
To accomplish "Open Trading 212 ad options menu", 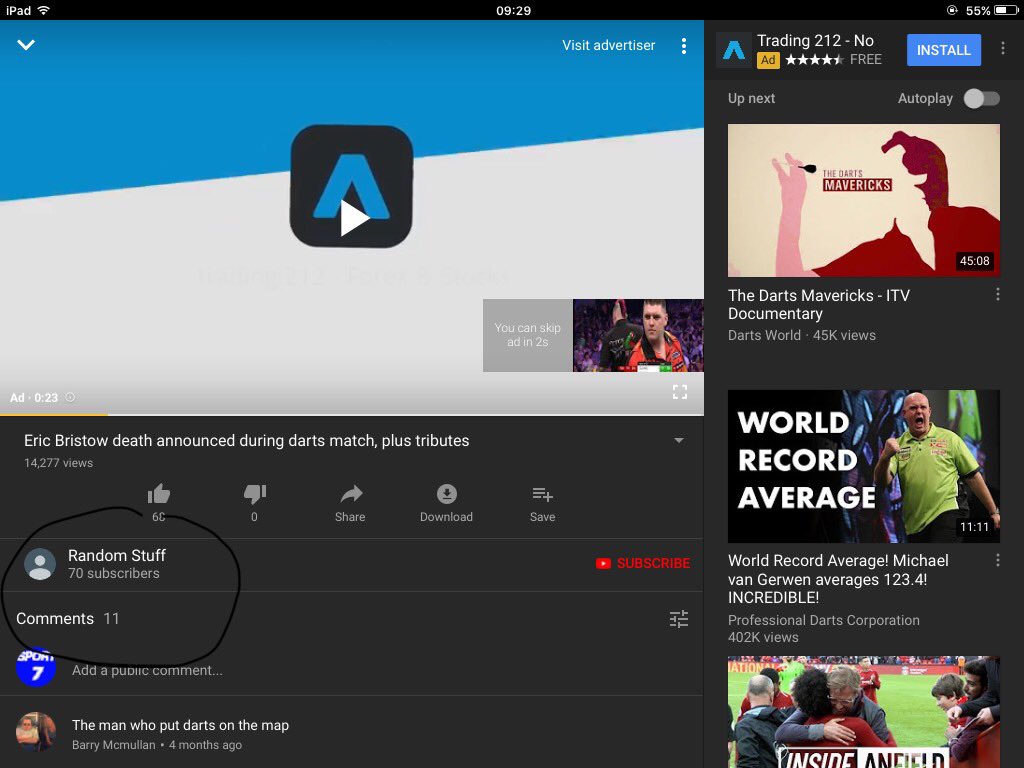I will [x=1003, y=48].
